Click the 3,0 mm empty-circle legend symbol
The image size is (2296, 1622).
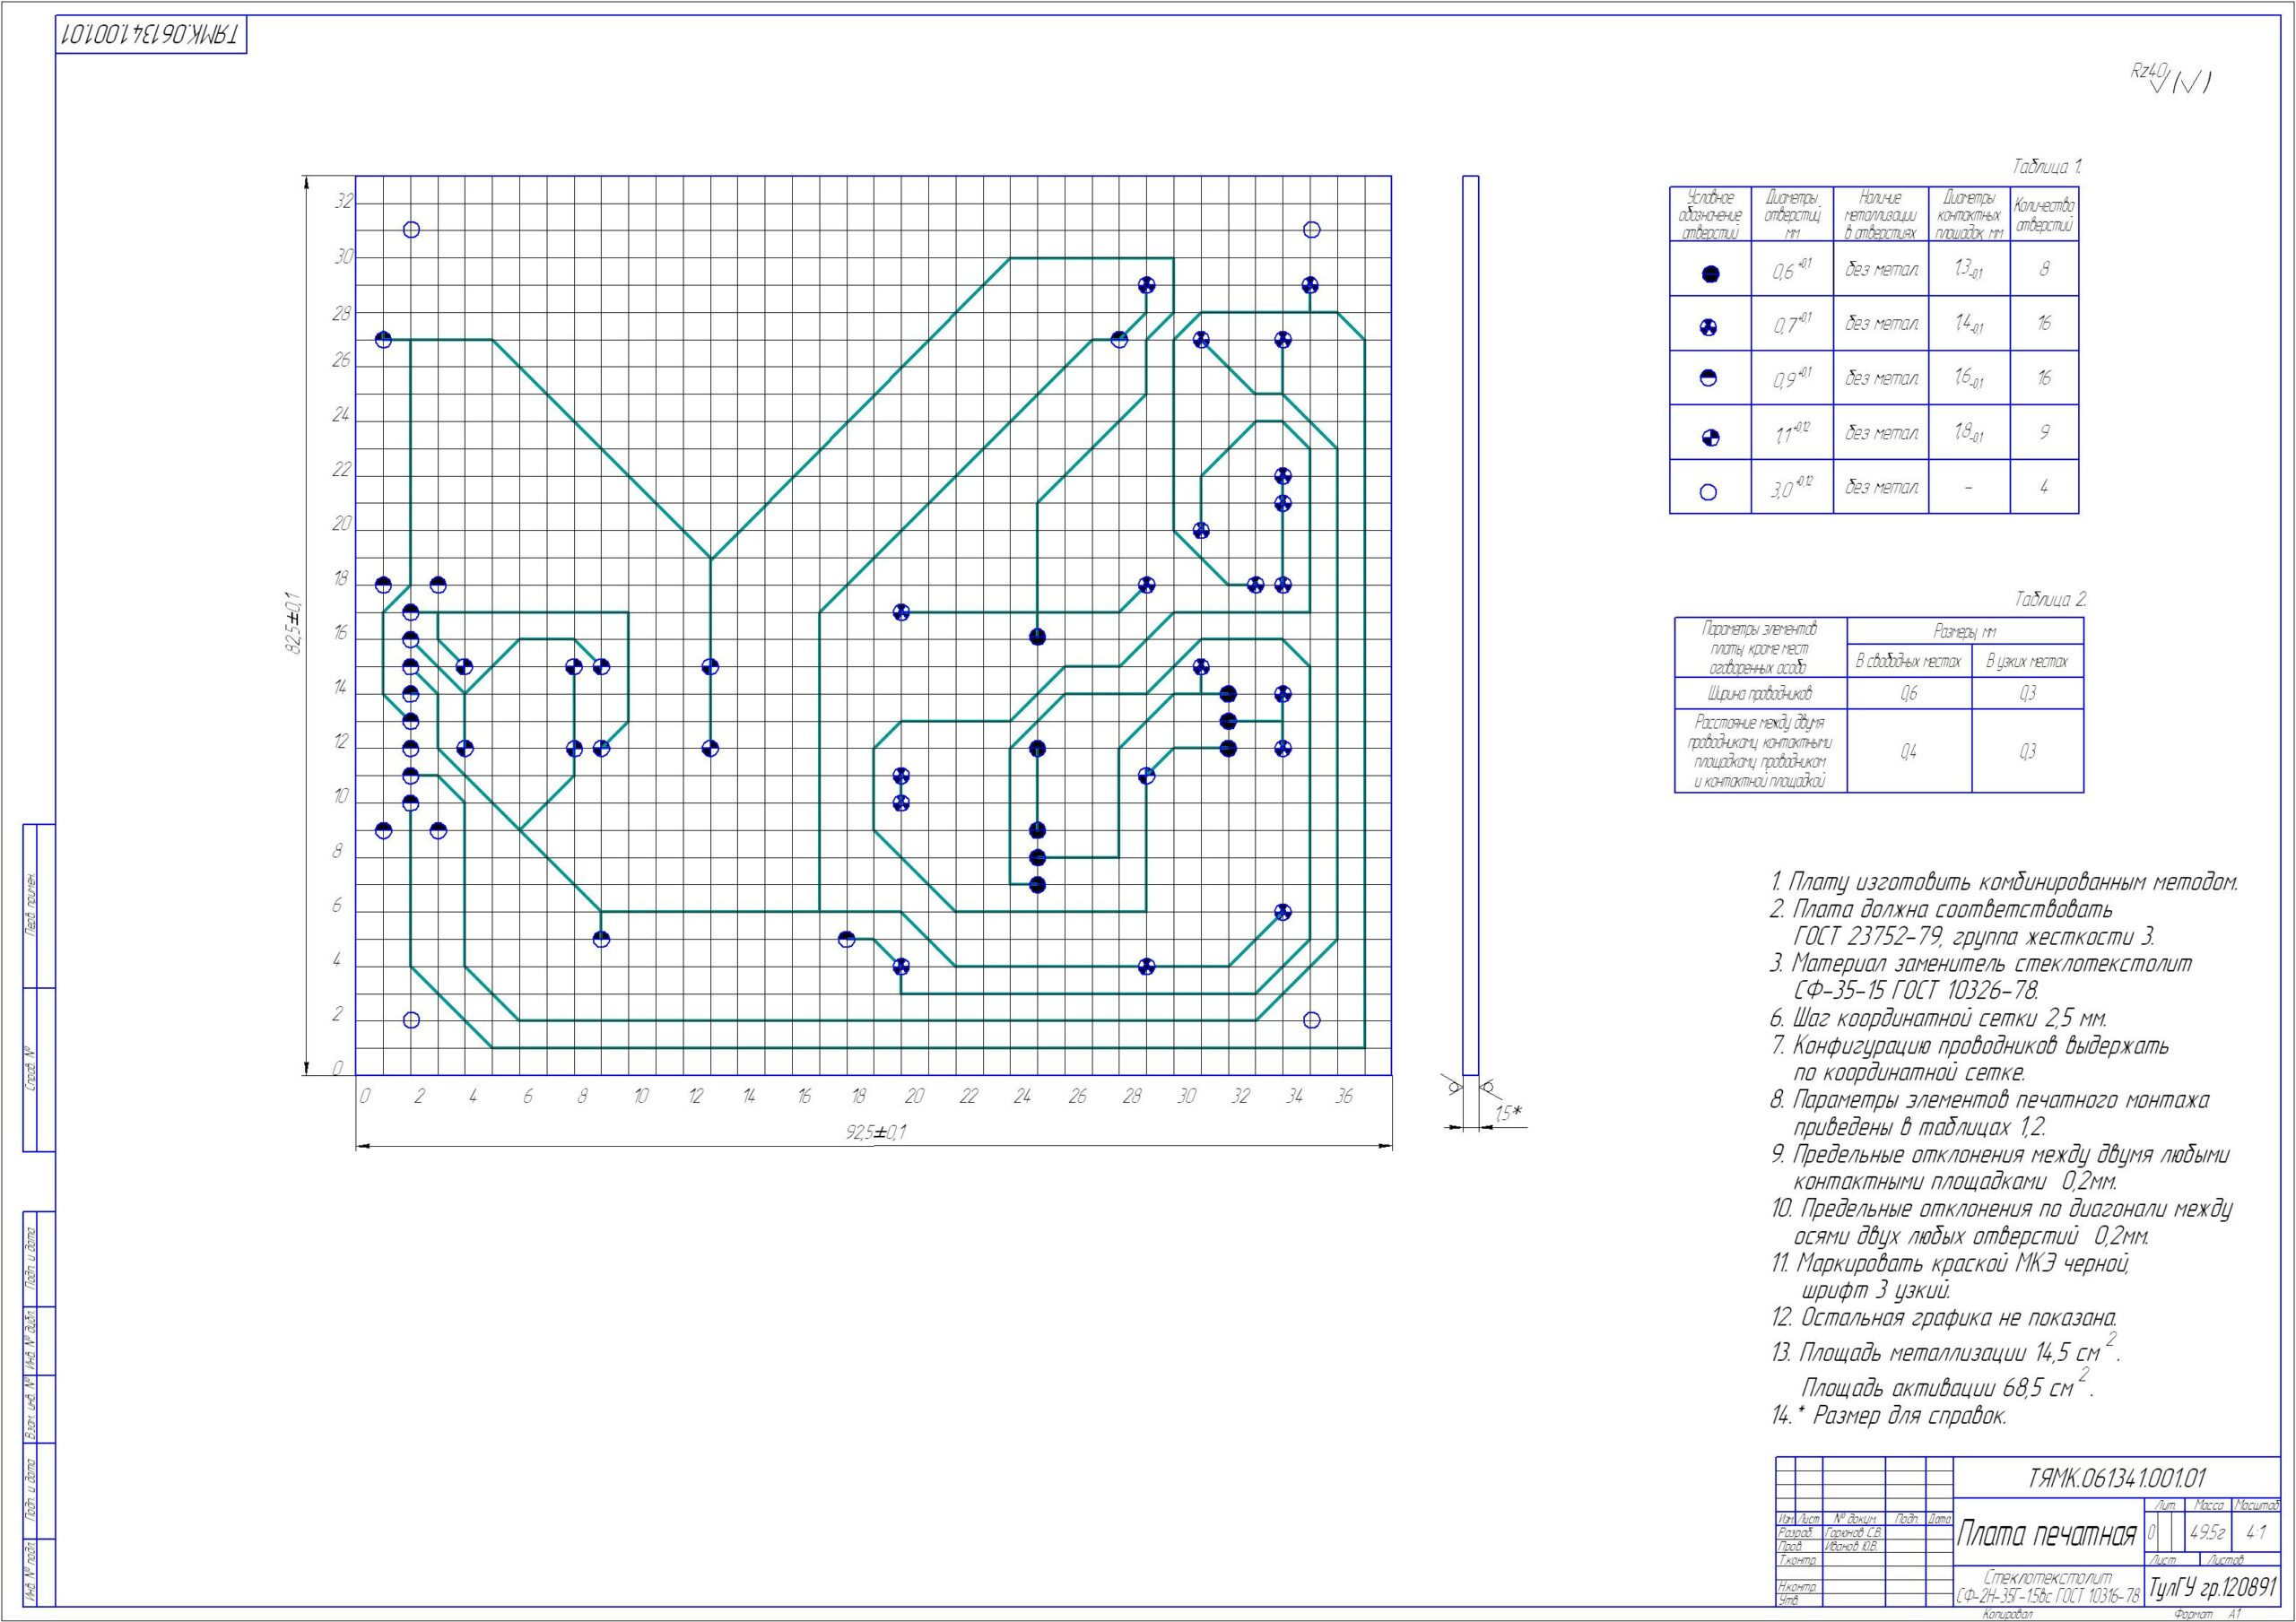1708,492
